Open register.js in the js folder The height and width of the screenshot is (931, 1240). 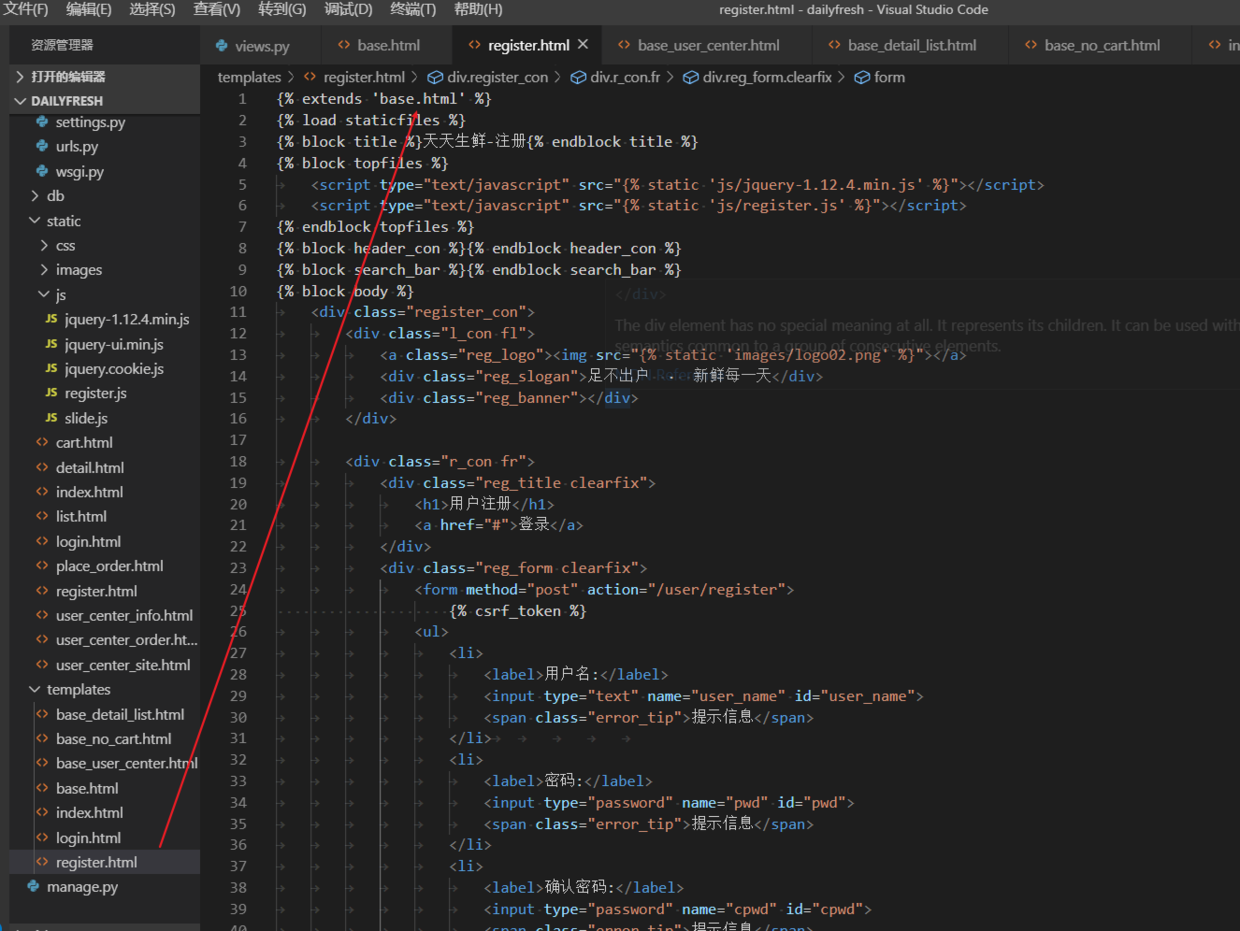[104, 393]
